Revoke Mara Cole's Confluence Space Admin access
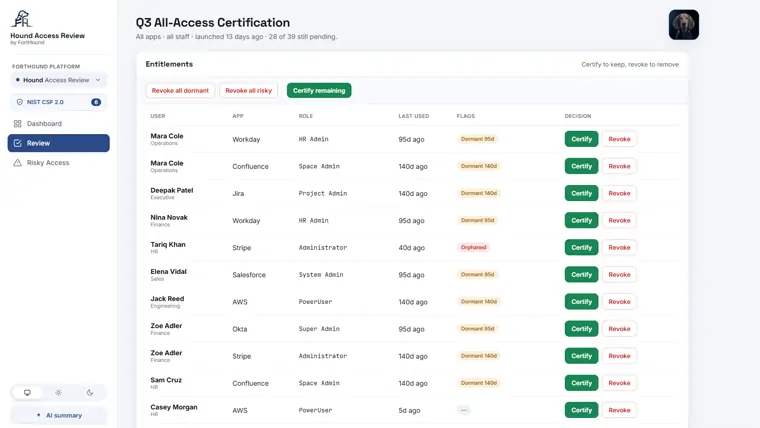760x428 pixels. [619, 166]
